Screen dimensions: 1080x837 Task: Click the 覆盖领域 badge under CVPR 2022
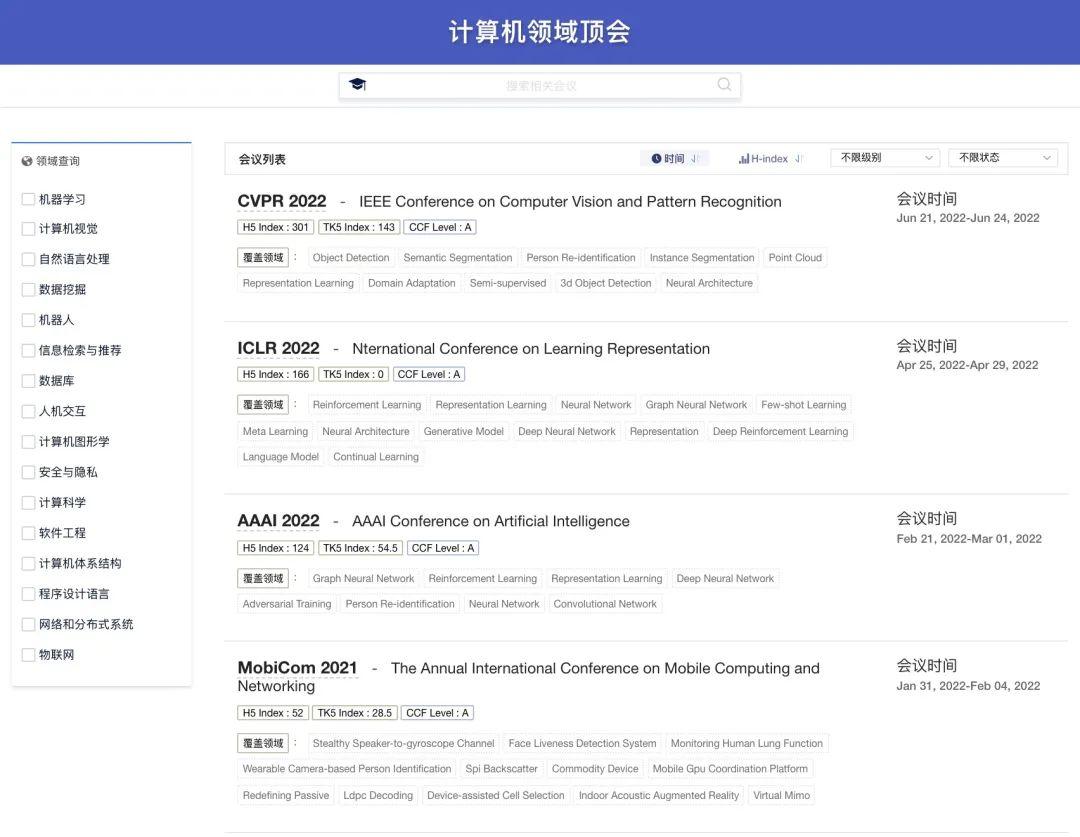coord(262,257)
